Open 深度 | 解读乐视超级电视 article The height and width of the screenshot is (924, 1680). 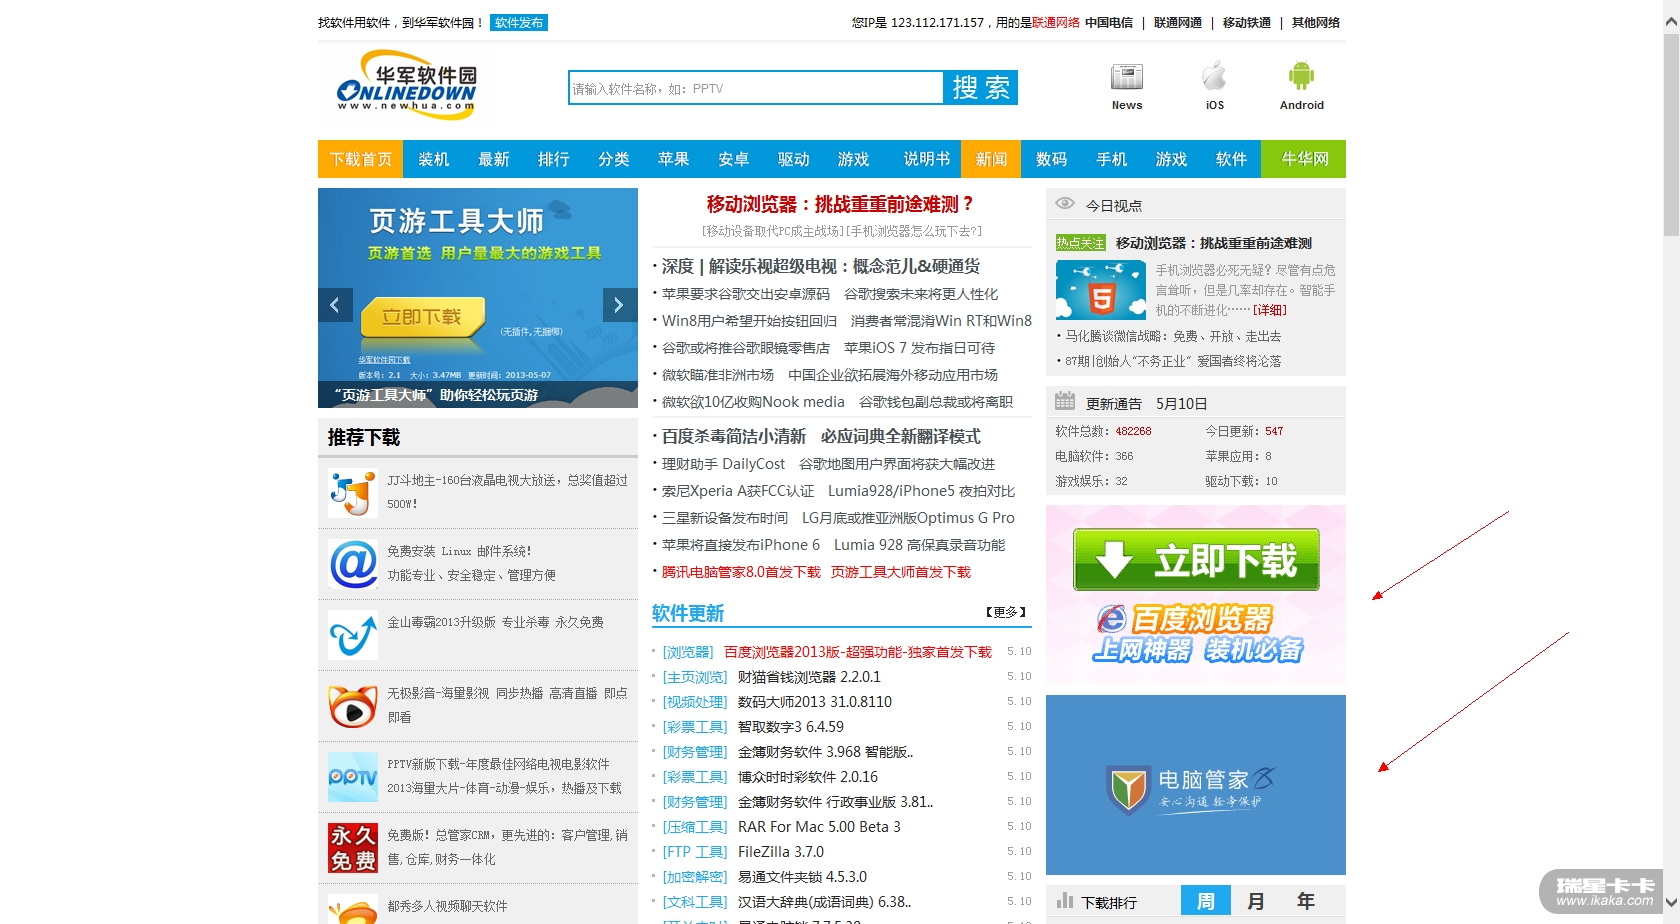(x=821, y=266)
